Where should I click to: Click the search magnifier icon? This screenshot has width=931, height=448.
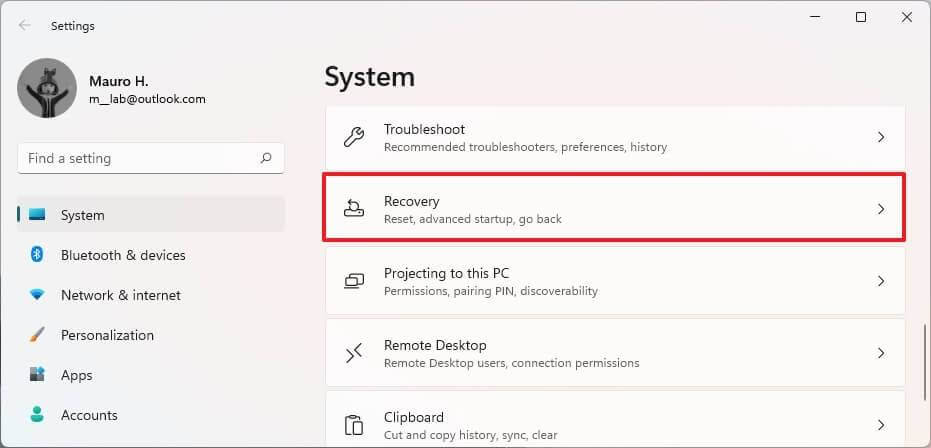point(266,158)
